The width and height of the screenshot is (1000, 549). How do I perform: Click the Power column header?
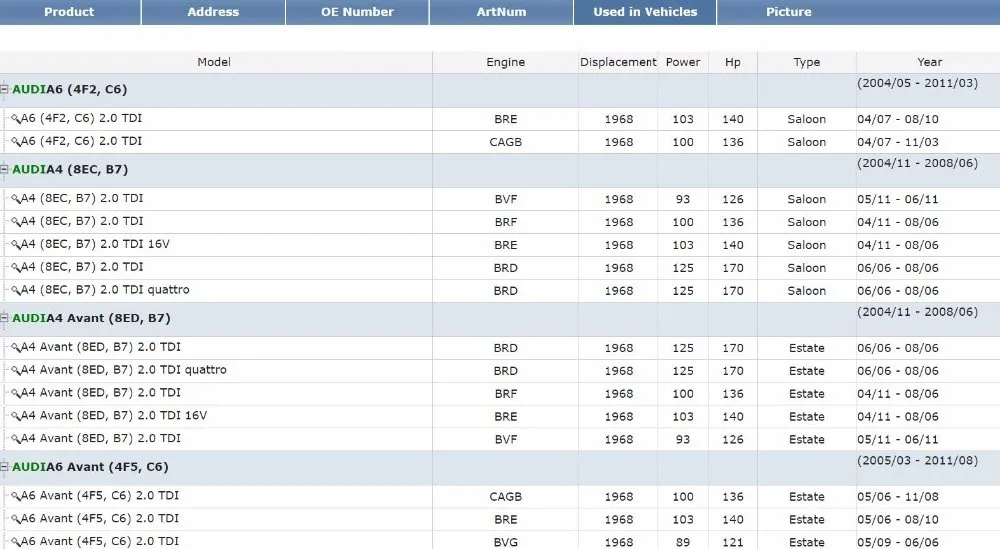point(683,62)
